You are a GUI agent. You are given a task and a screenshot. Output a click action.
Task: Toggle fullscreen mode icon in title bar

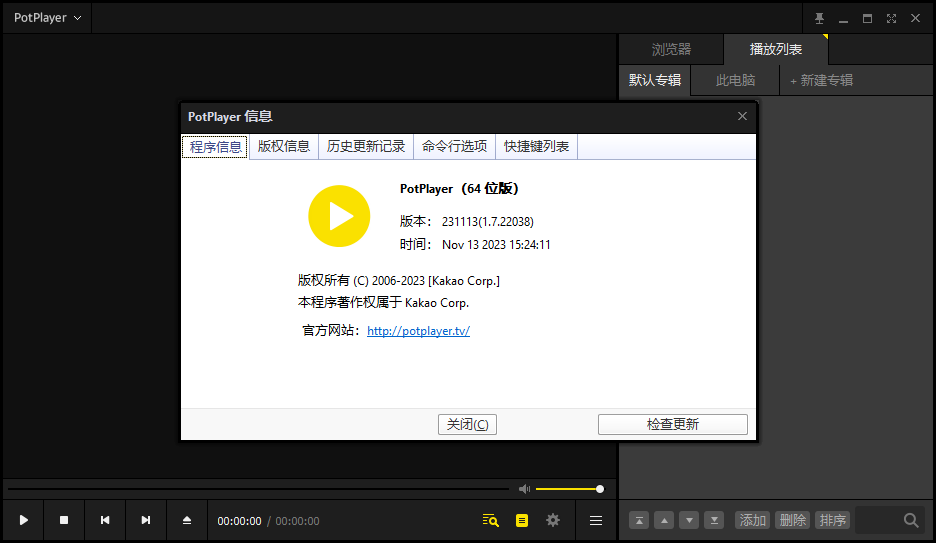coord(891,18)
